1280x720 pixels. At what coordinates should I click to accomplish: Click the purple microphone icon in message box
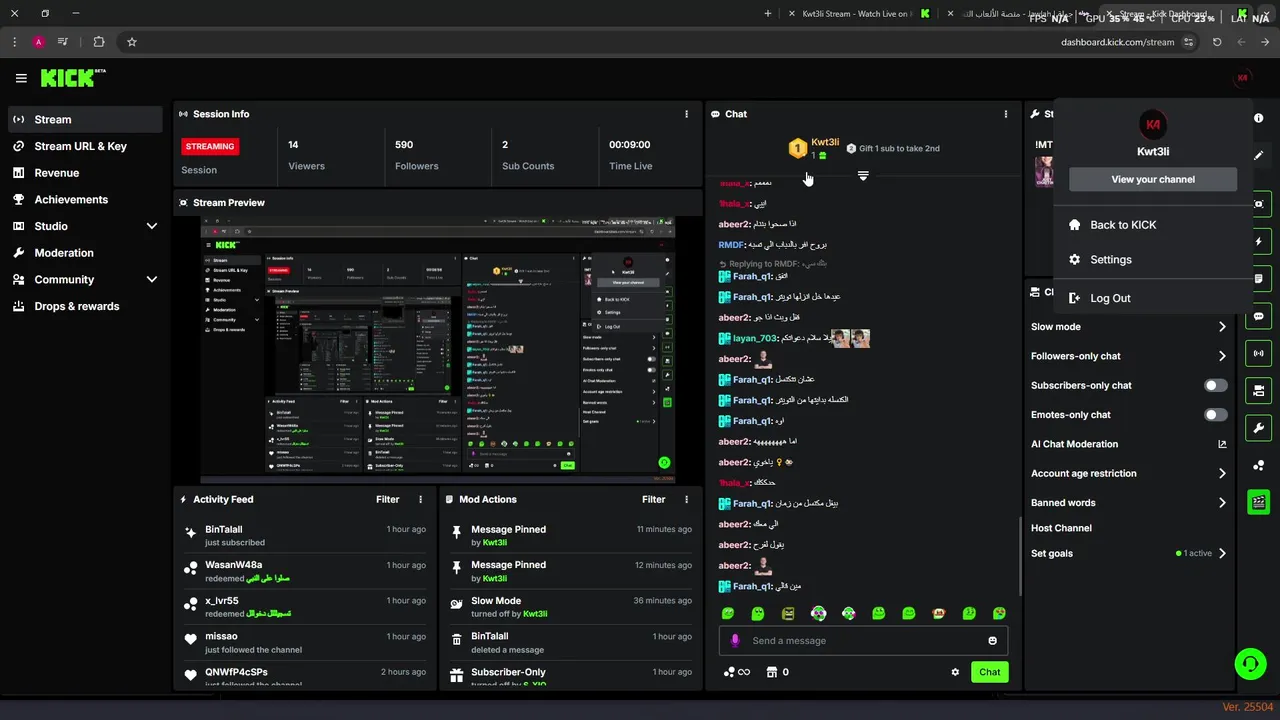pyautogui.click(x=735, y=641)
